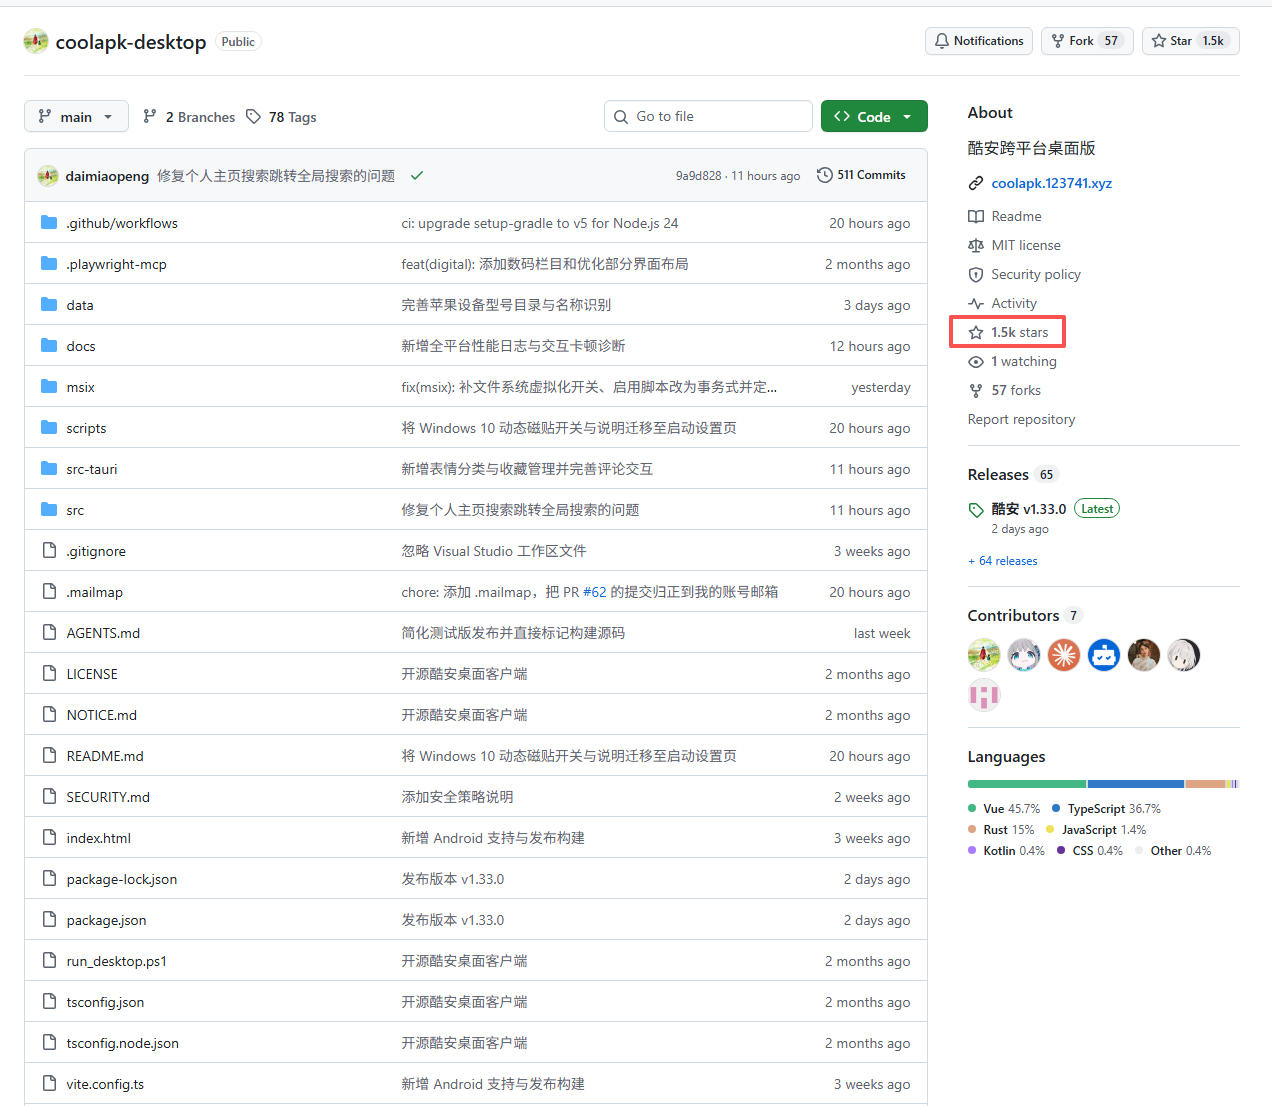The image size is (1272, 1106).
Task: Click the src-tauri folder icon
Action: tap(49, 468)
